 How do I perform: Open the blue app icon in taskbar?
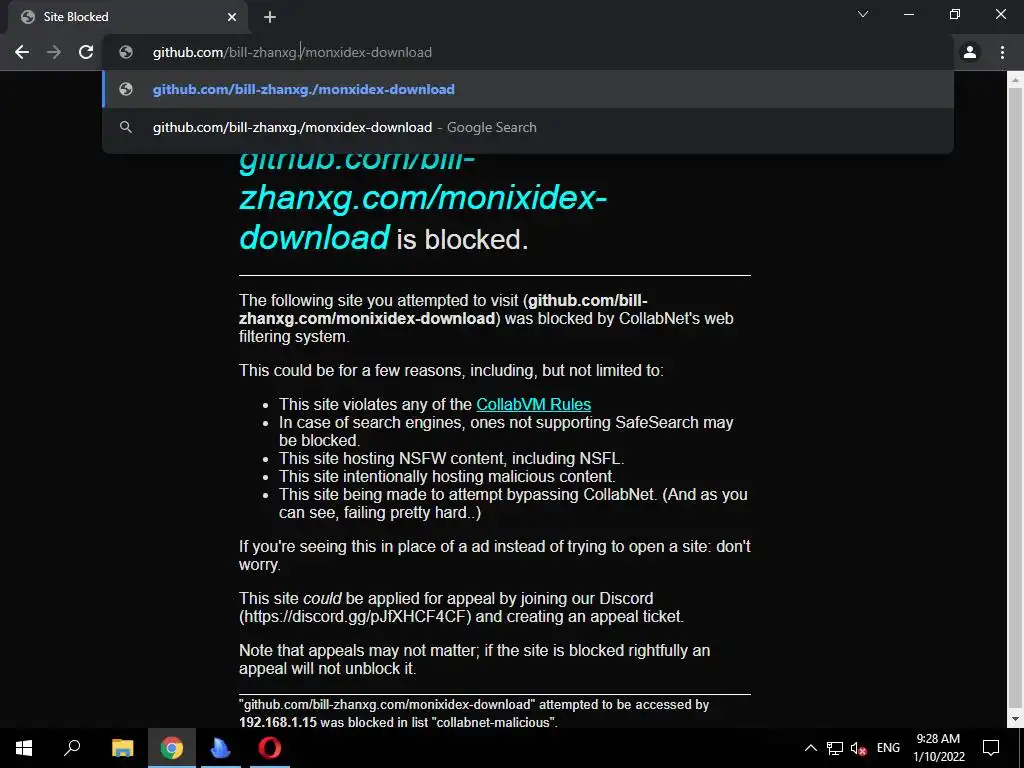221,748
